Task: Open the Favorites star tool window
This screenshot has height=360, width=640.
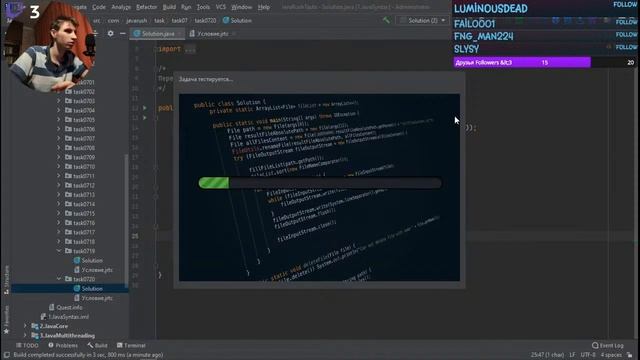Action: point(6,320)
